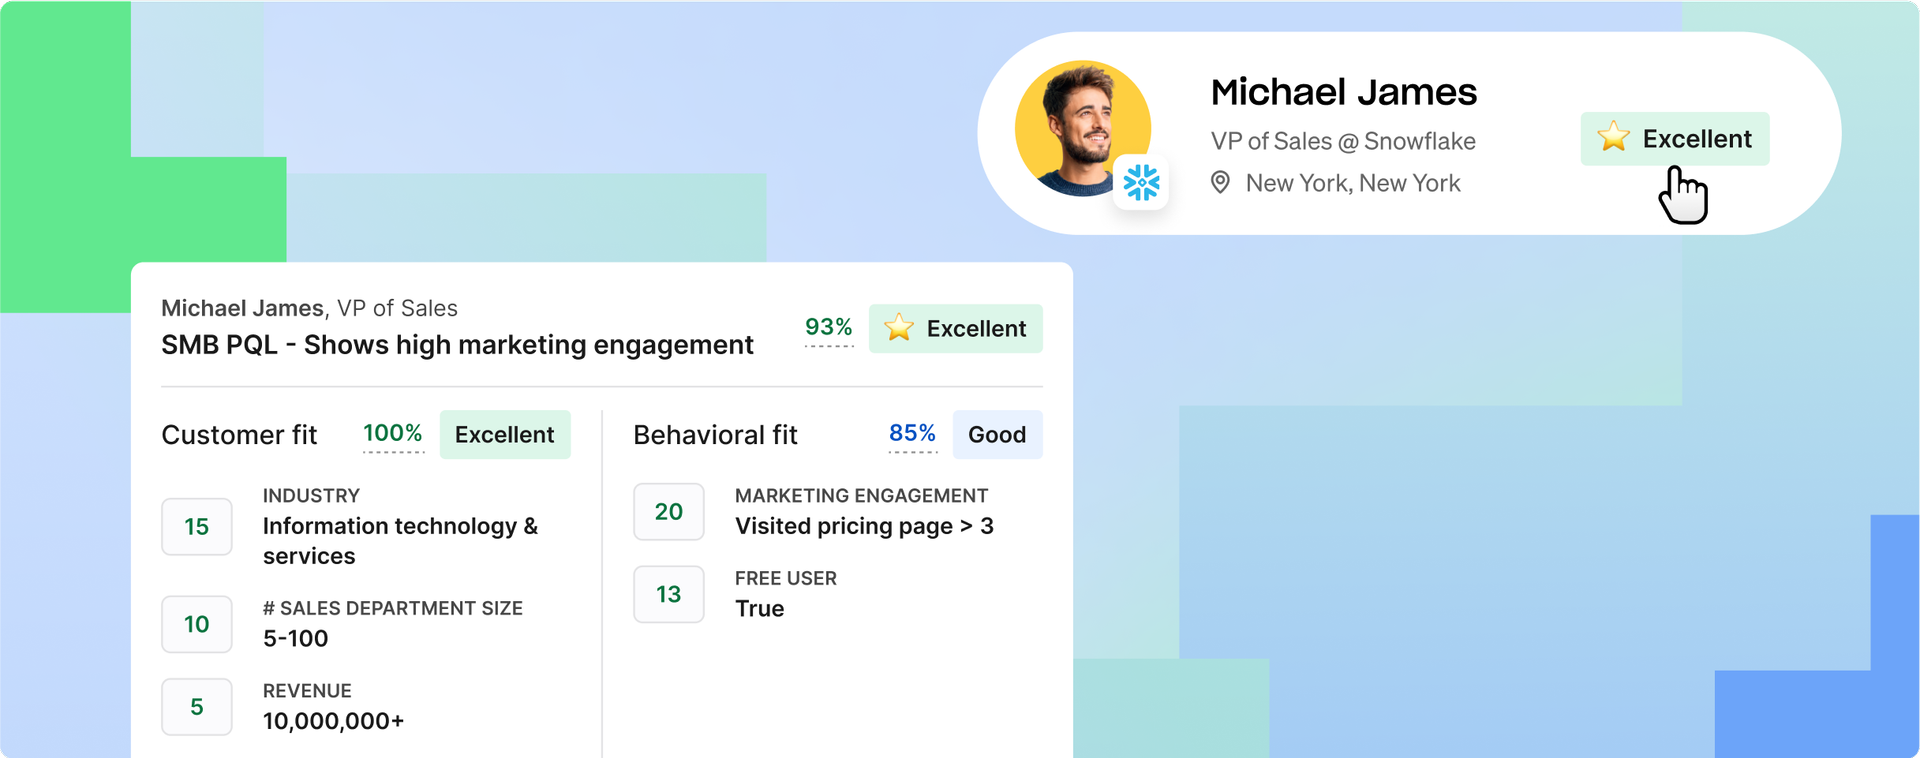Image resolution: width=1920 pixels, height=758 pixels.
Task: Click the Sales Department Size score box showing 10
Action: pyautogui.click(x=196, y=624)
